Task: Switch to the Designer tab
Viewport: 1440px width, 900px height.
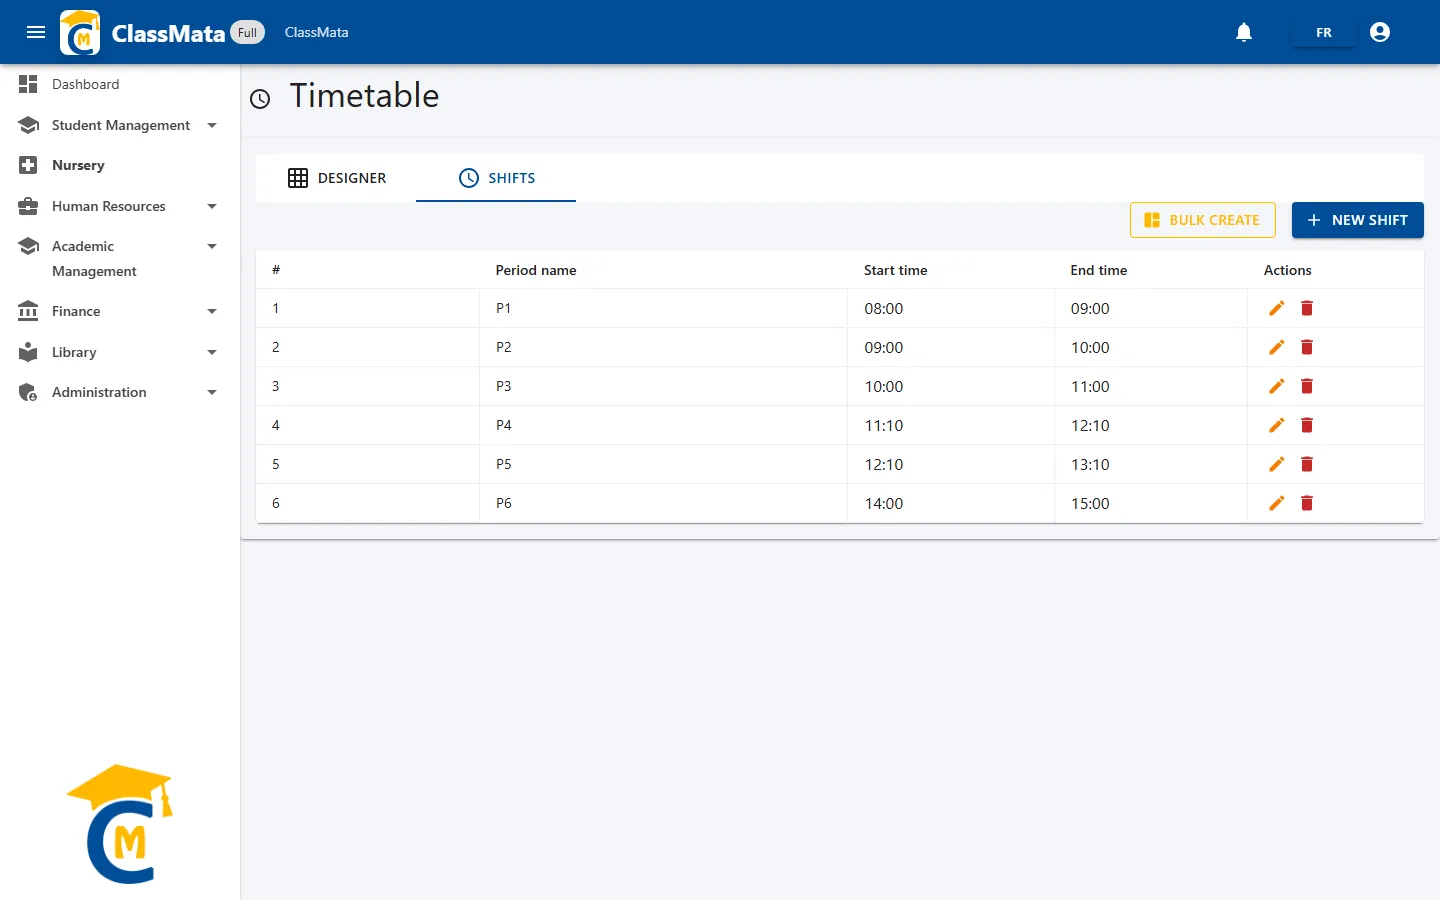Action: [336, 178]
